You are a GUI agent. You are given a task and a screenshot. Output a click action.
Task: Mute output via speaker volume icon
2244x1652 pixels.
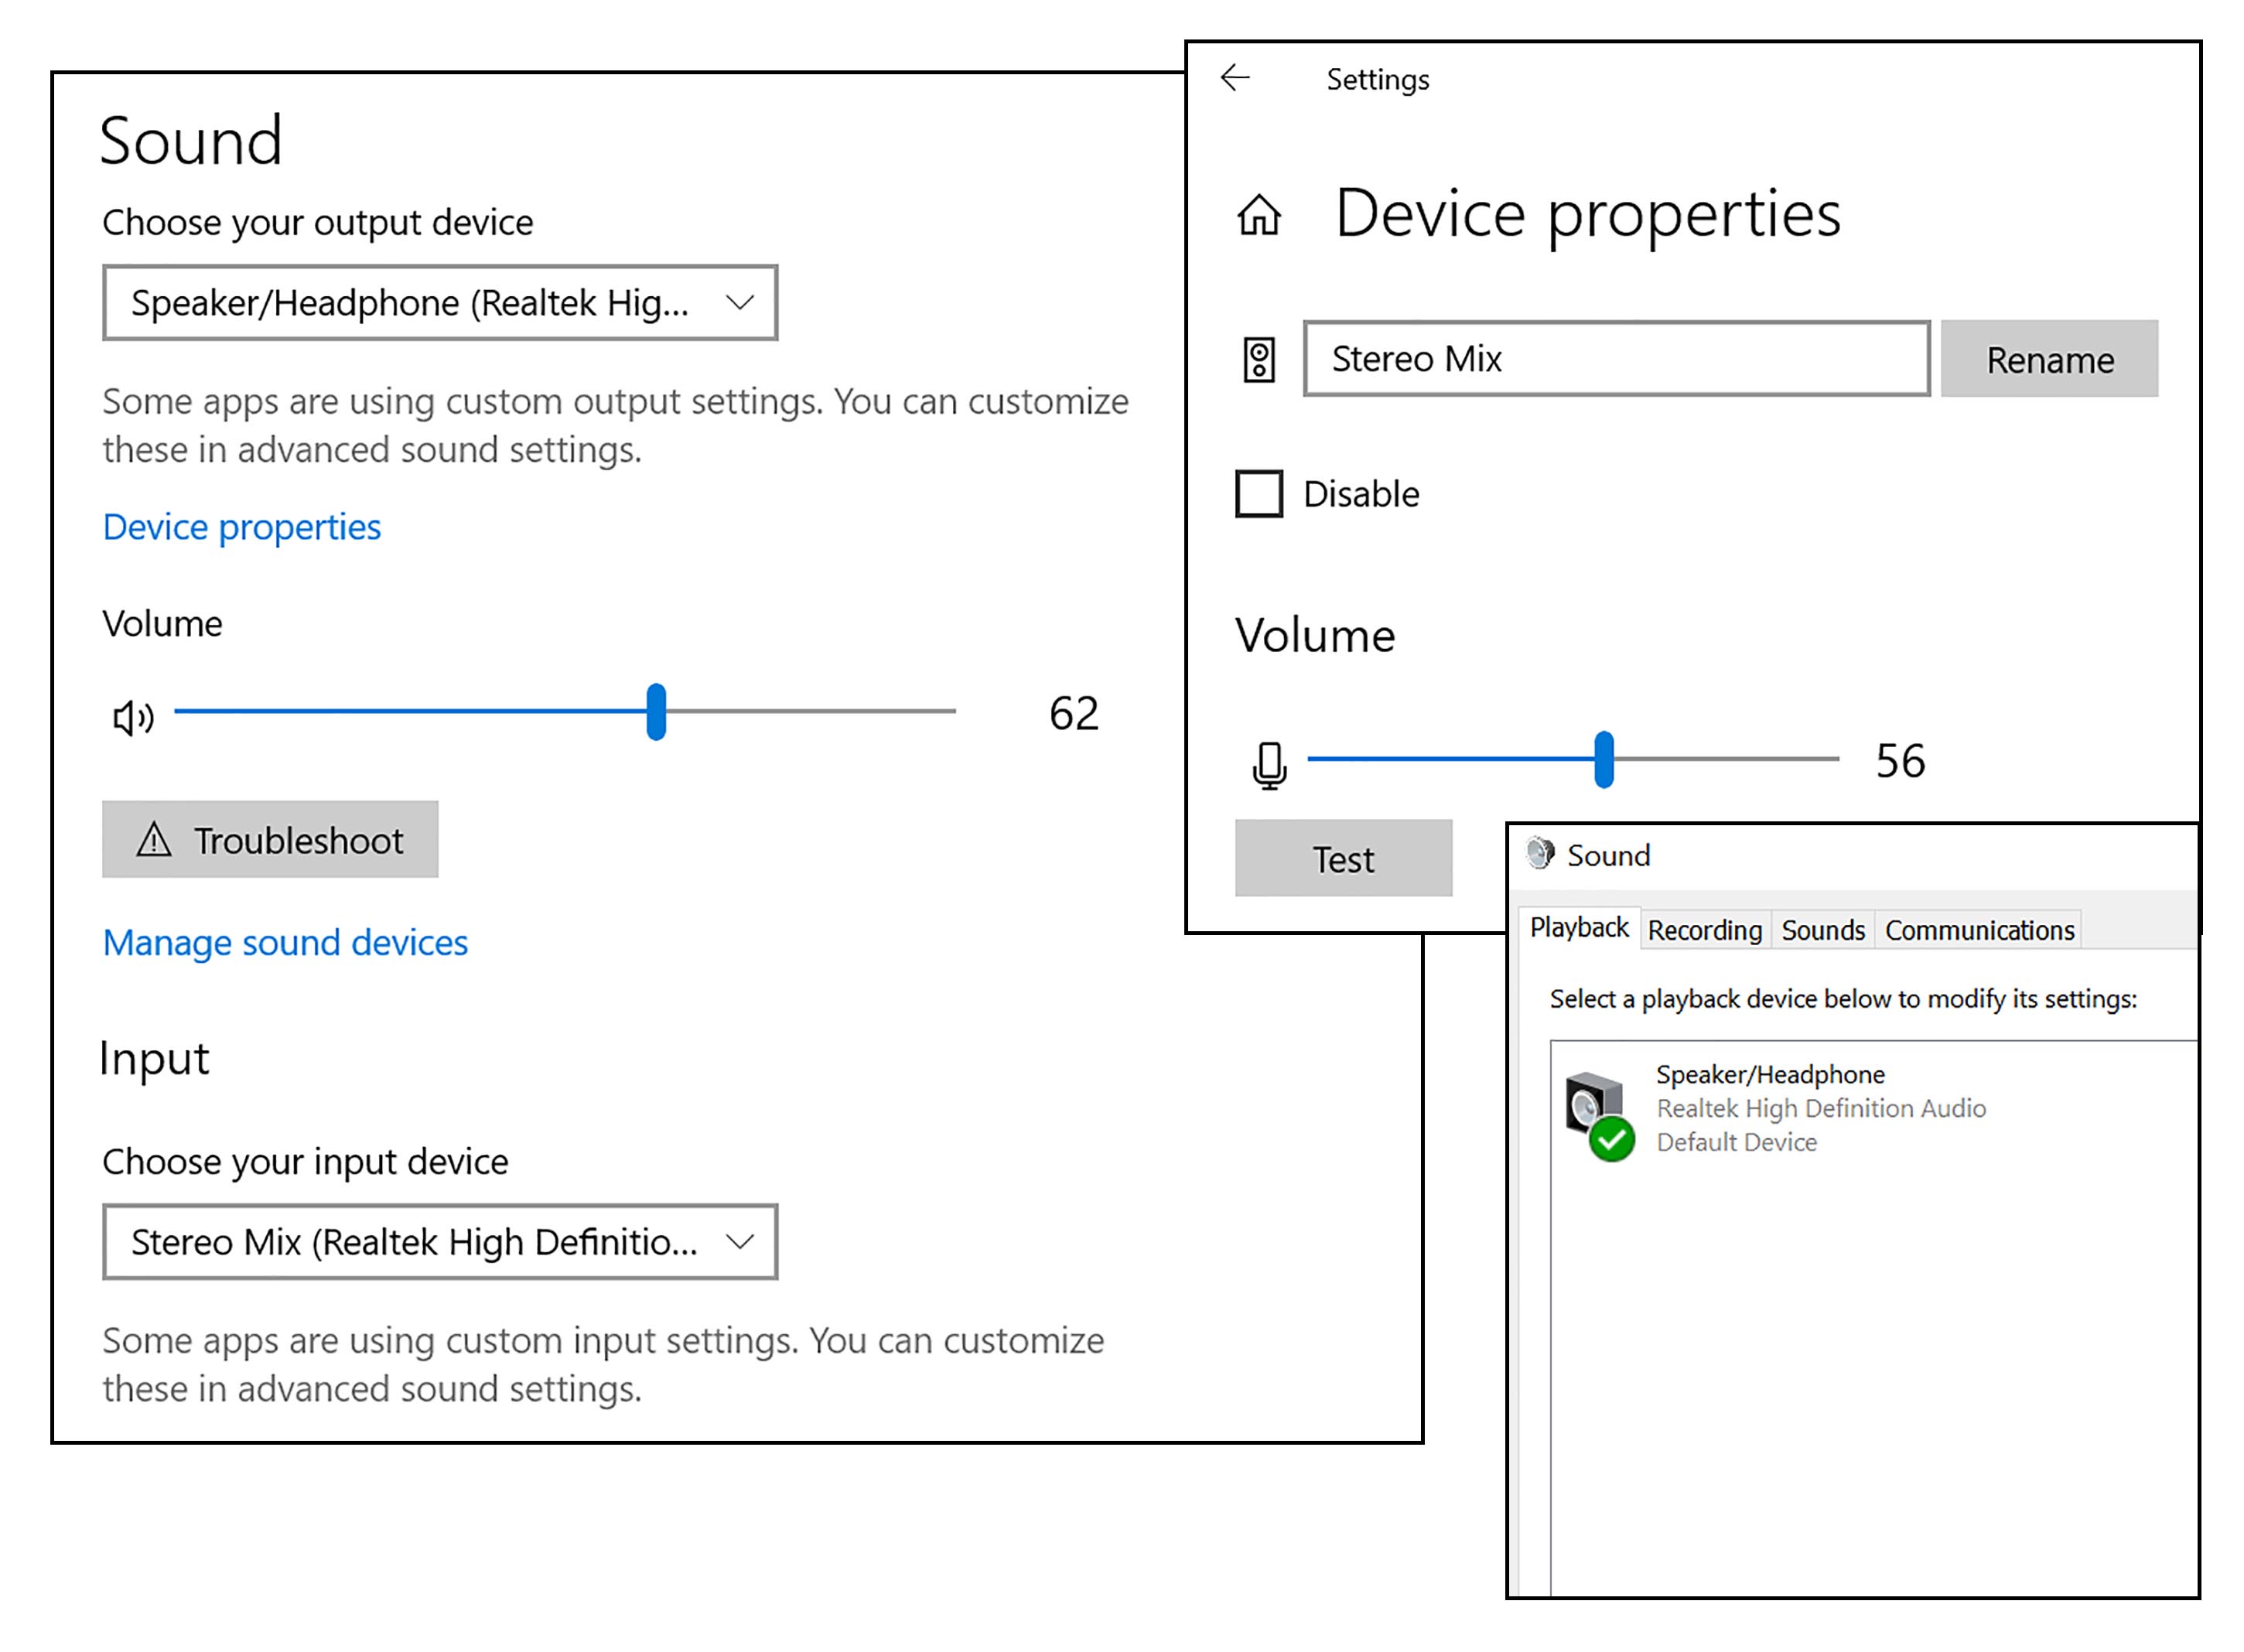(132, 717)
